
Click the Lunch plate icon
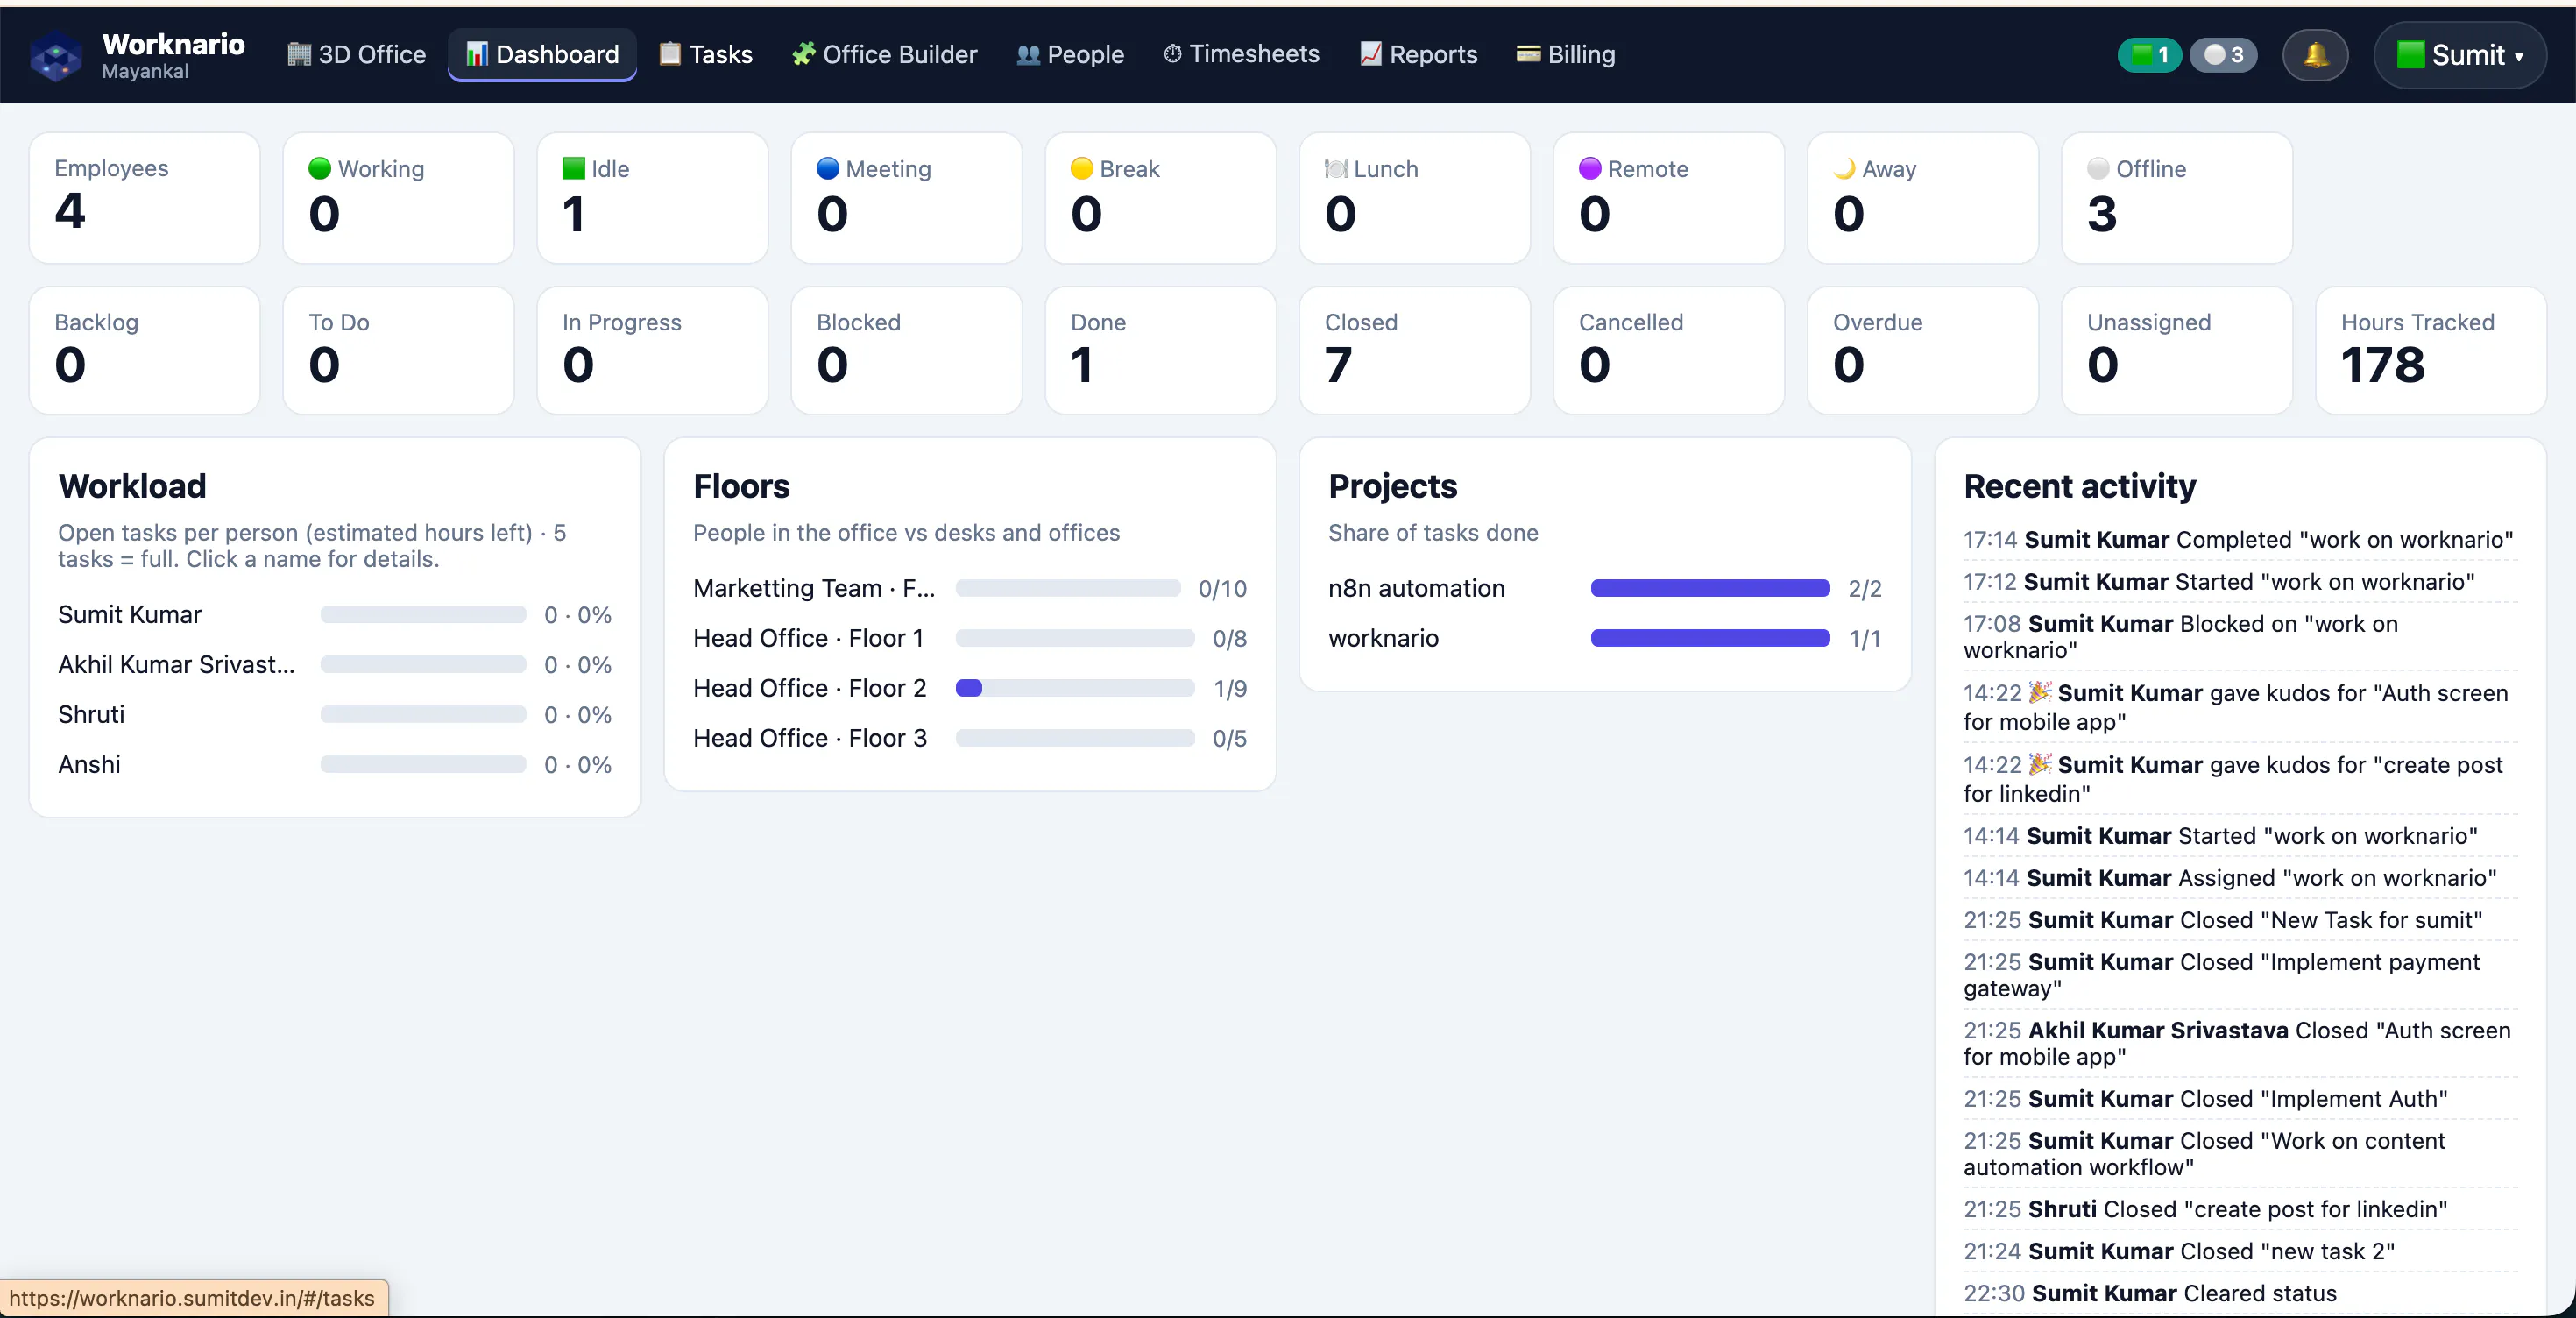pos(1336,168)
